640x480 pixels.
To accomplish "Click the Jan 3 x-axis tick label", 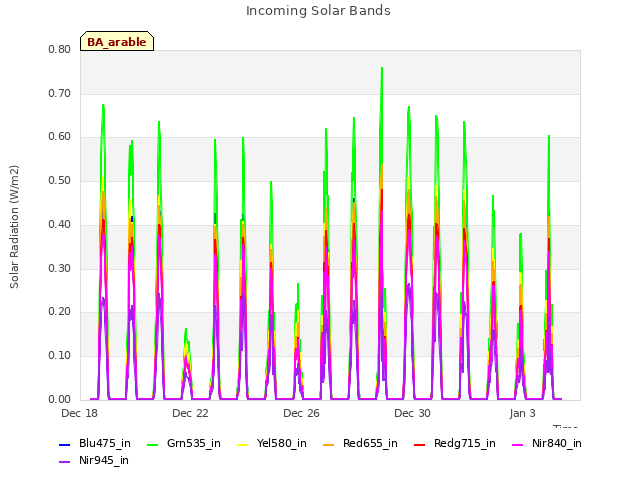I will (522, 413).
